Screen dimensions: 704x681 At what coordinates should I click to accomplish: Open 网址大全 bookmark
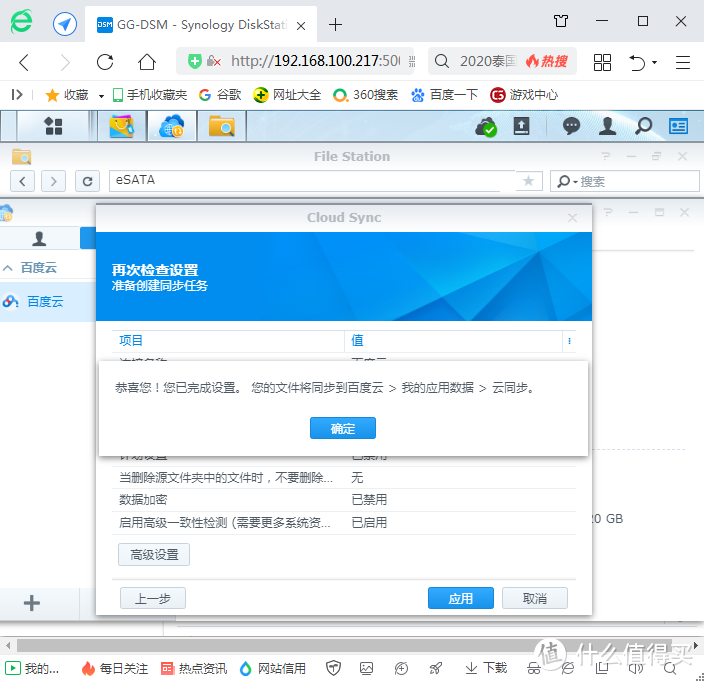coord(287,95)
